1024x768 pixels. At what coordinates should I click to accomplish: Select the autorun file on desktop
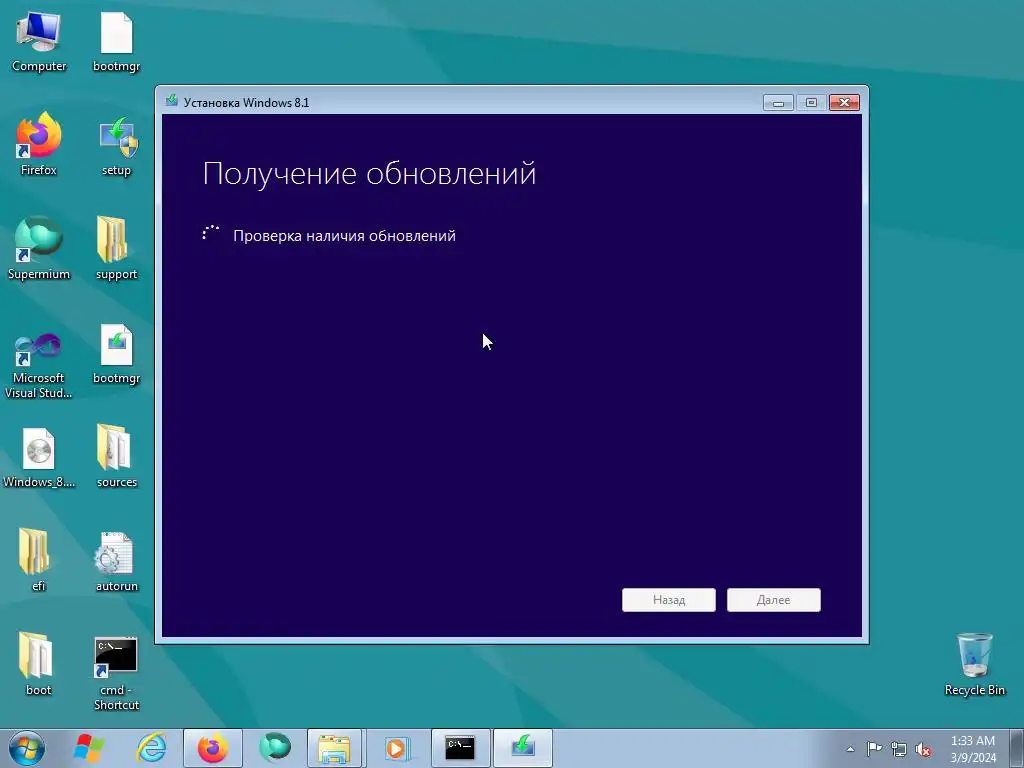tap(116, 562)
